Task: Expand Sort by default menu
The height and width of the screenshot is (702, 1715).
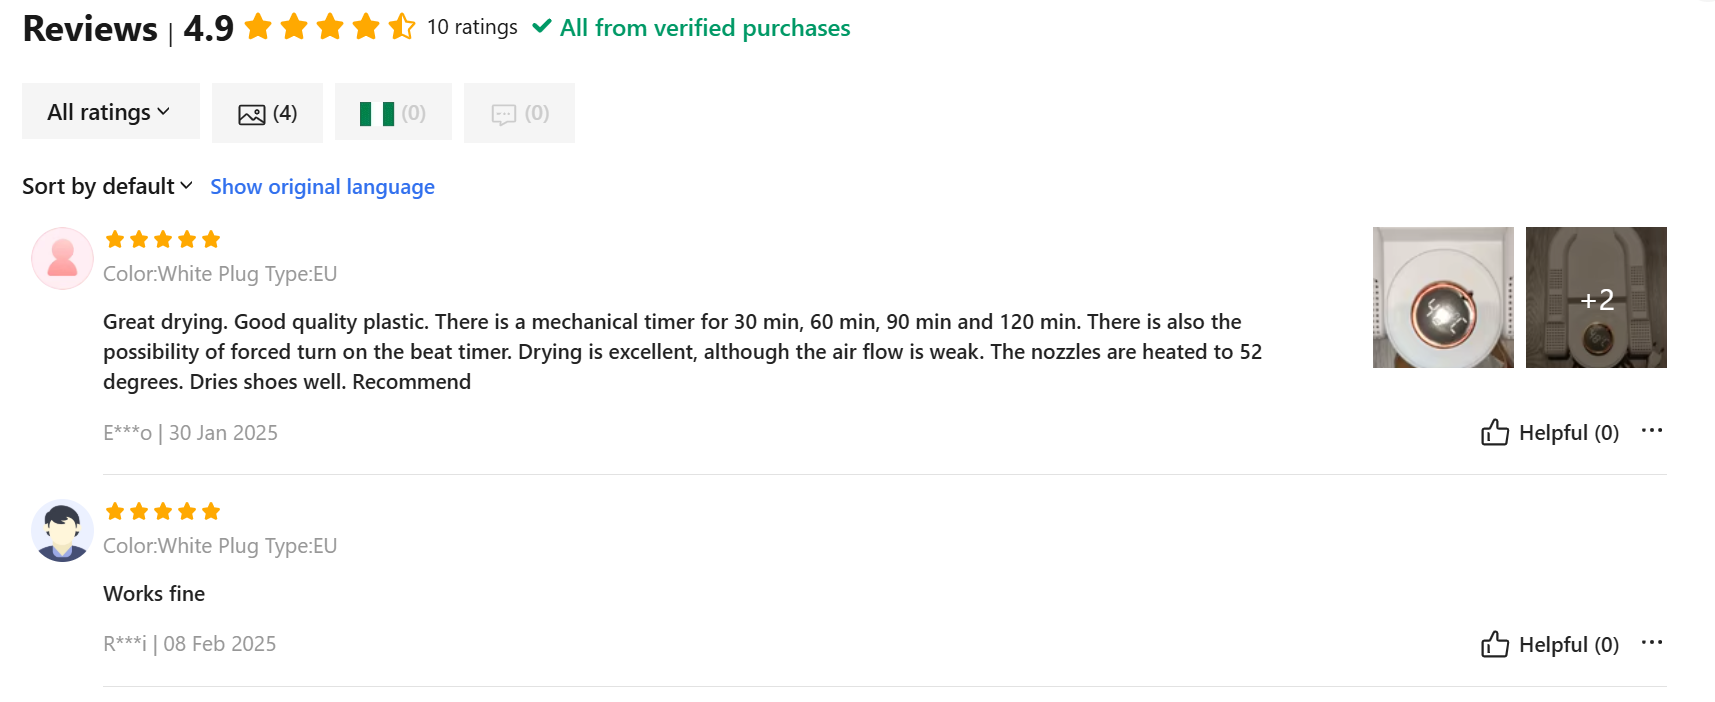Action: (107, 186)
